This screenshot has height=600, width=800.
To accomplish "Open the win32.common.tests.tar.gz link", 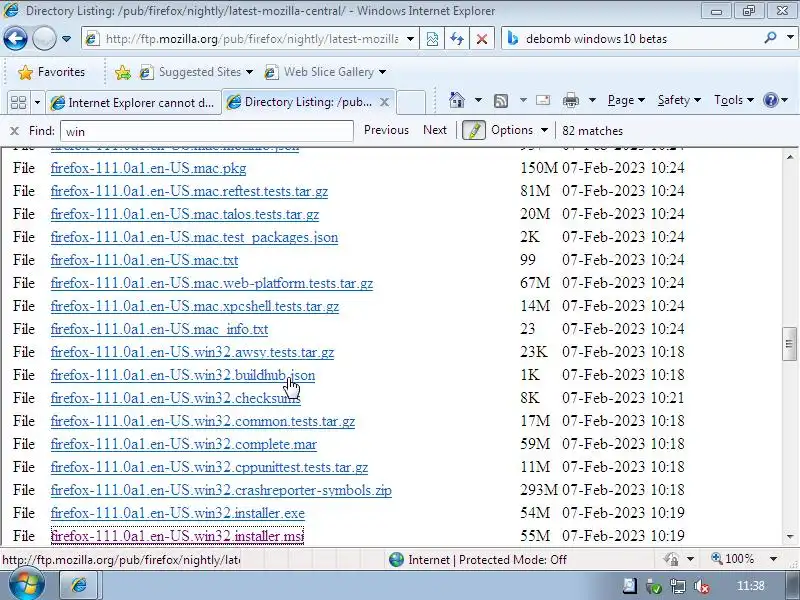I will (203, 421).
